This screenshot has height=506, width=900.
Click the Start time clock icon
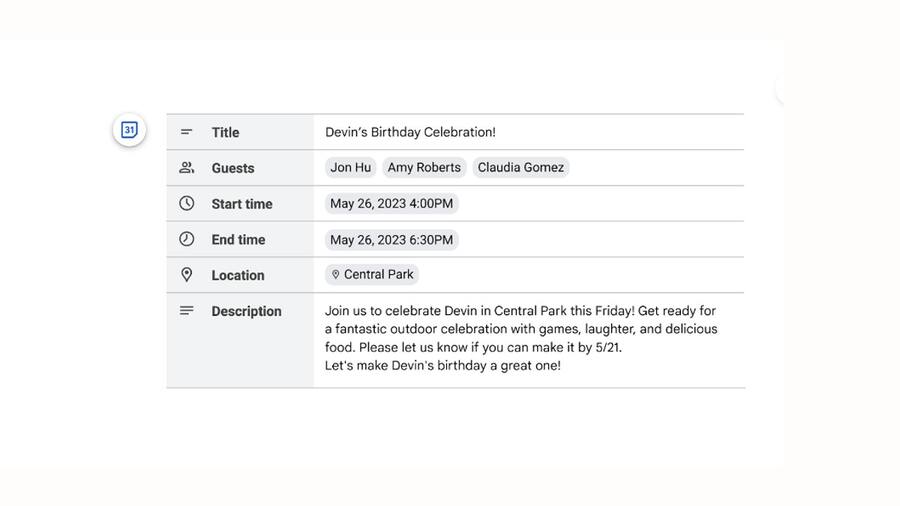pos(187,203)
